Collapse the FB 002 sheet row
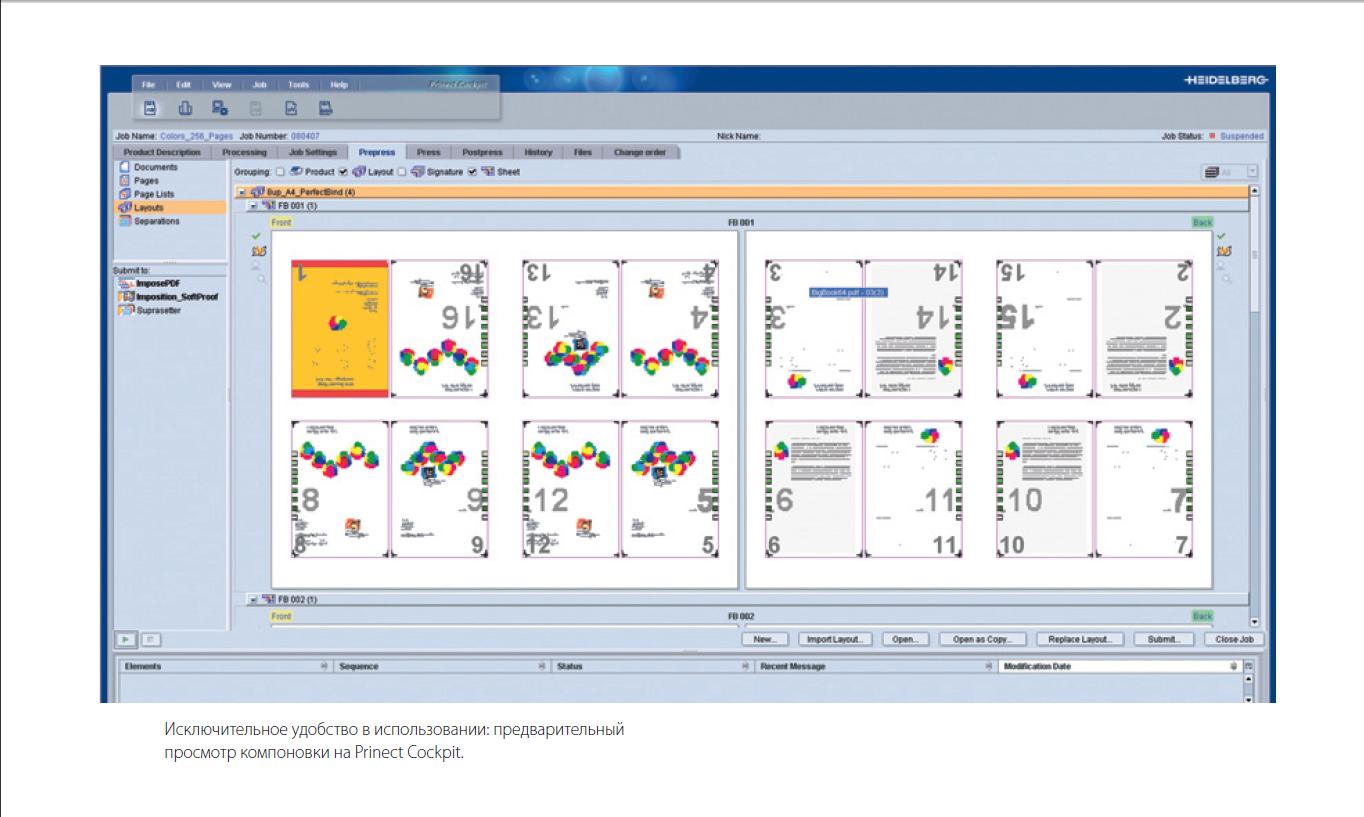Image resolution: width=1364 pixels, height=817 pixels. (x=254, y=599)
